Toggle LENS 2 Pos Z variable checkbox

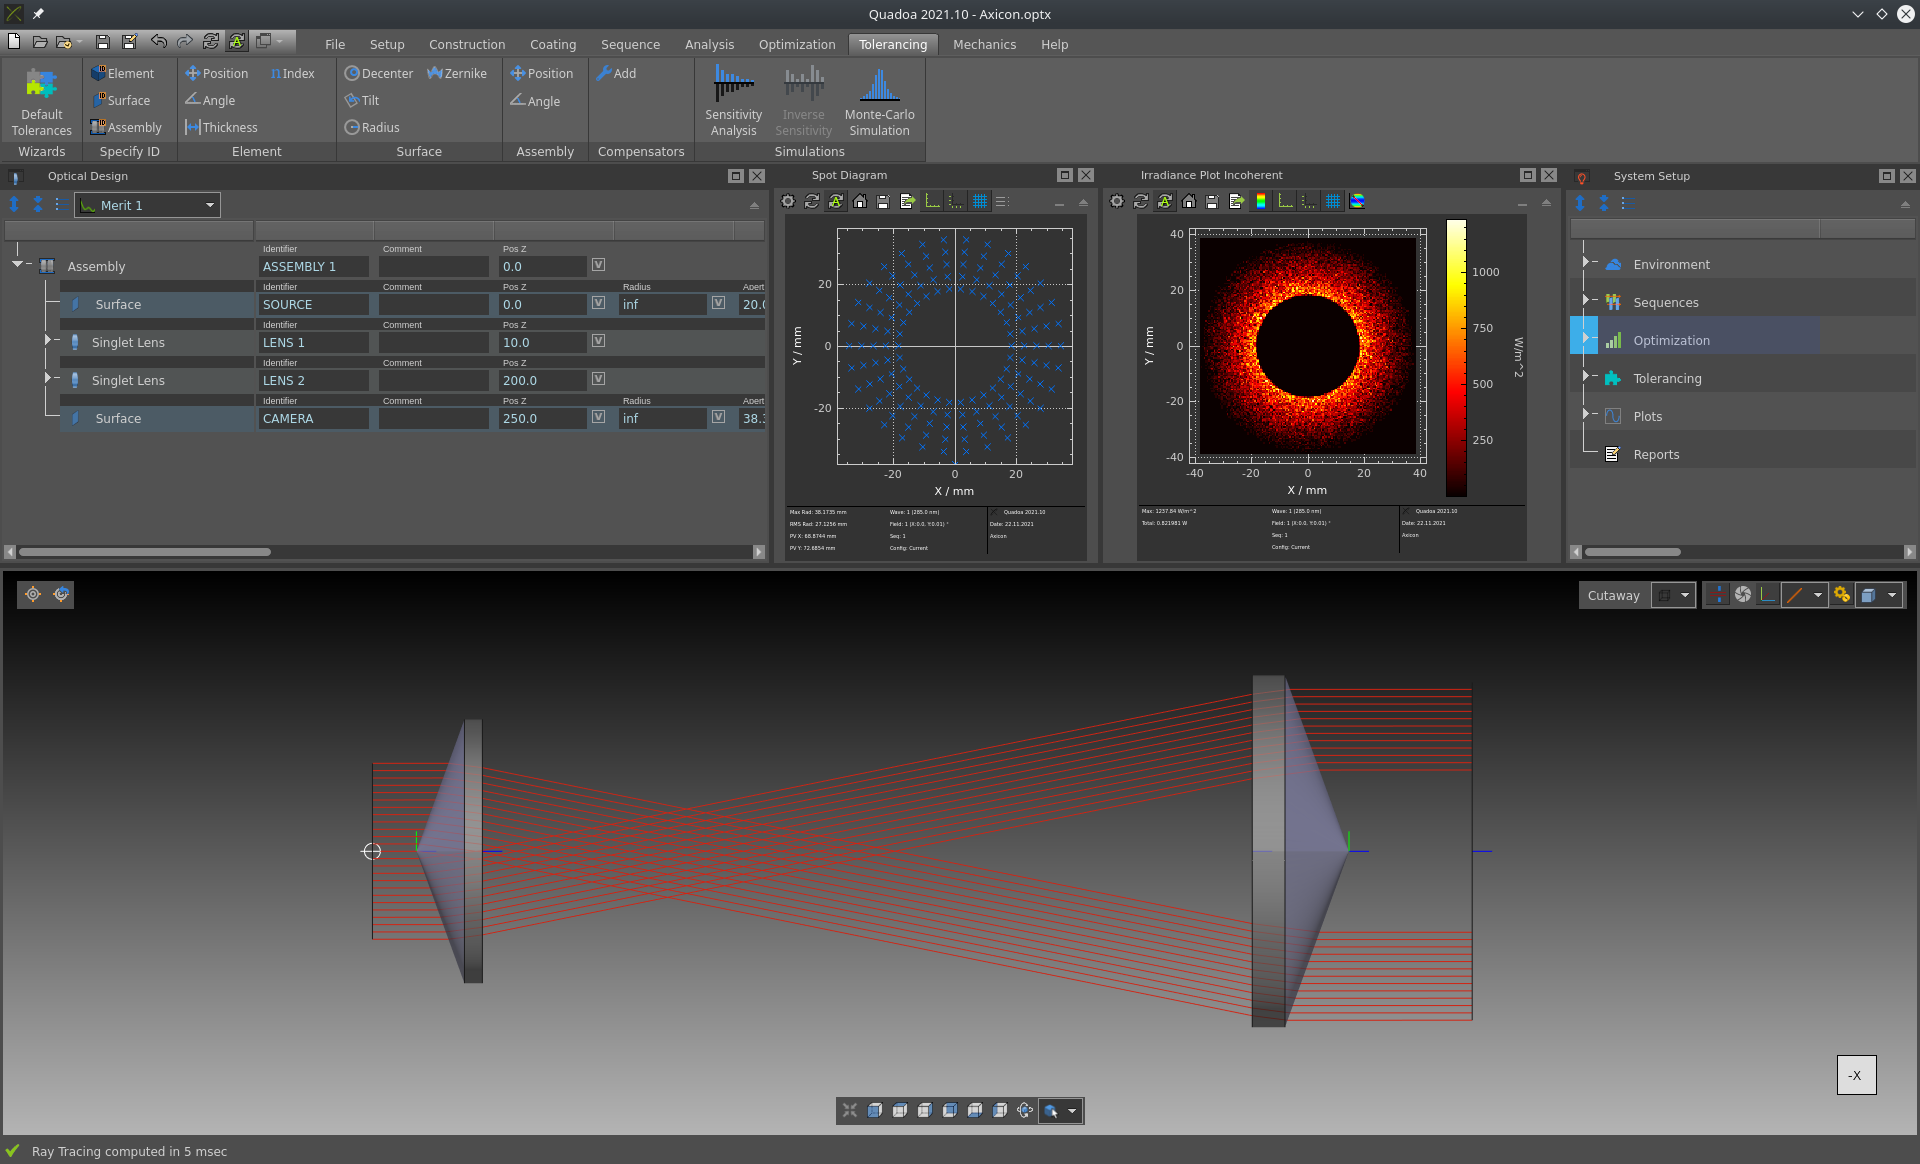click(598, 379)
